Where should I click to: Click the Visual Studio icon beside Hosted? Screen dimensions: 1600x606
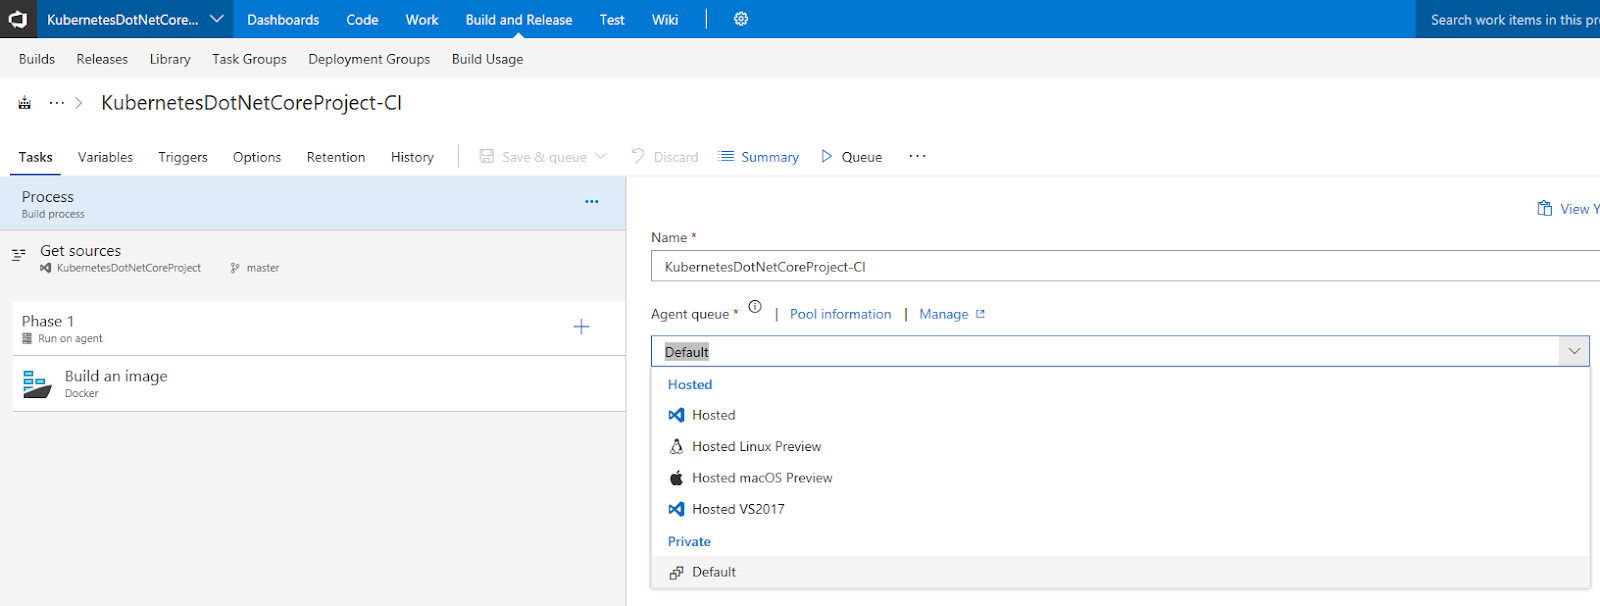click(x=676, y=415)
